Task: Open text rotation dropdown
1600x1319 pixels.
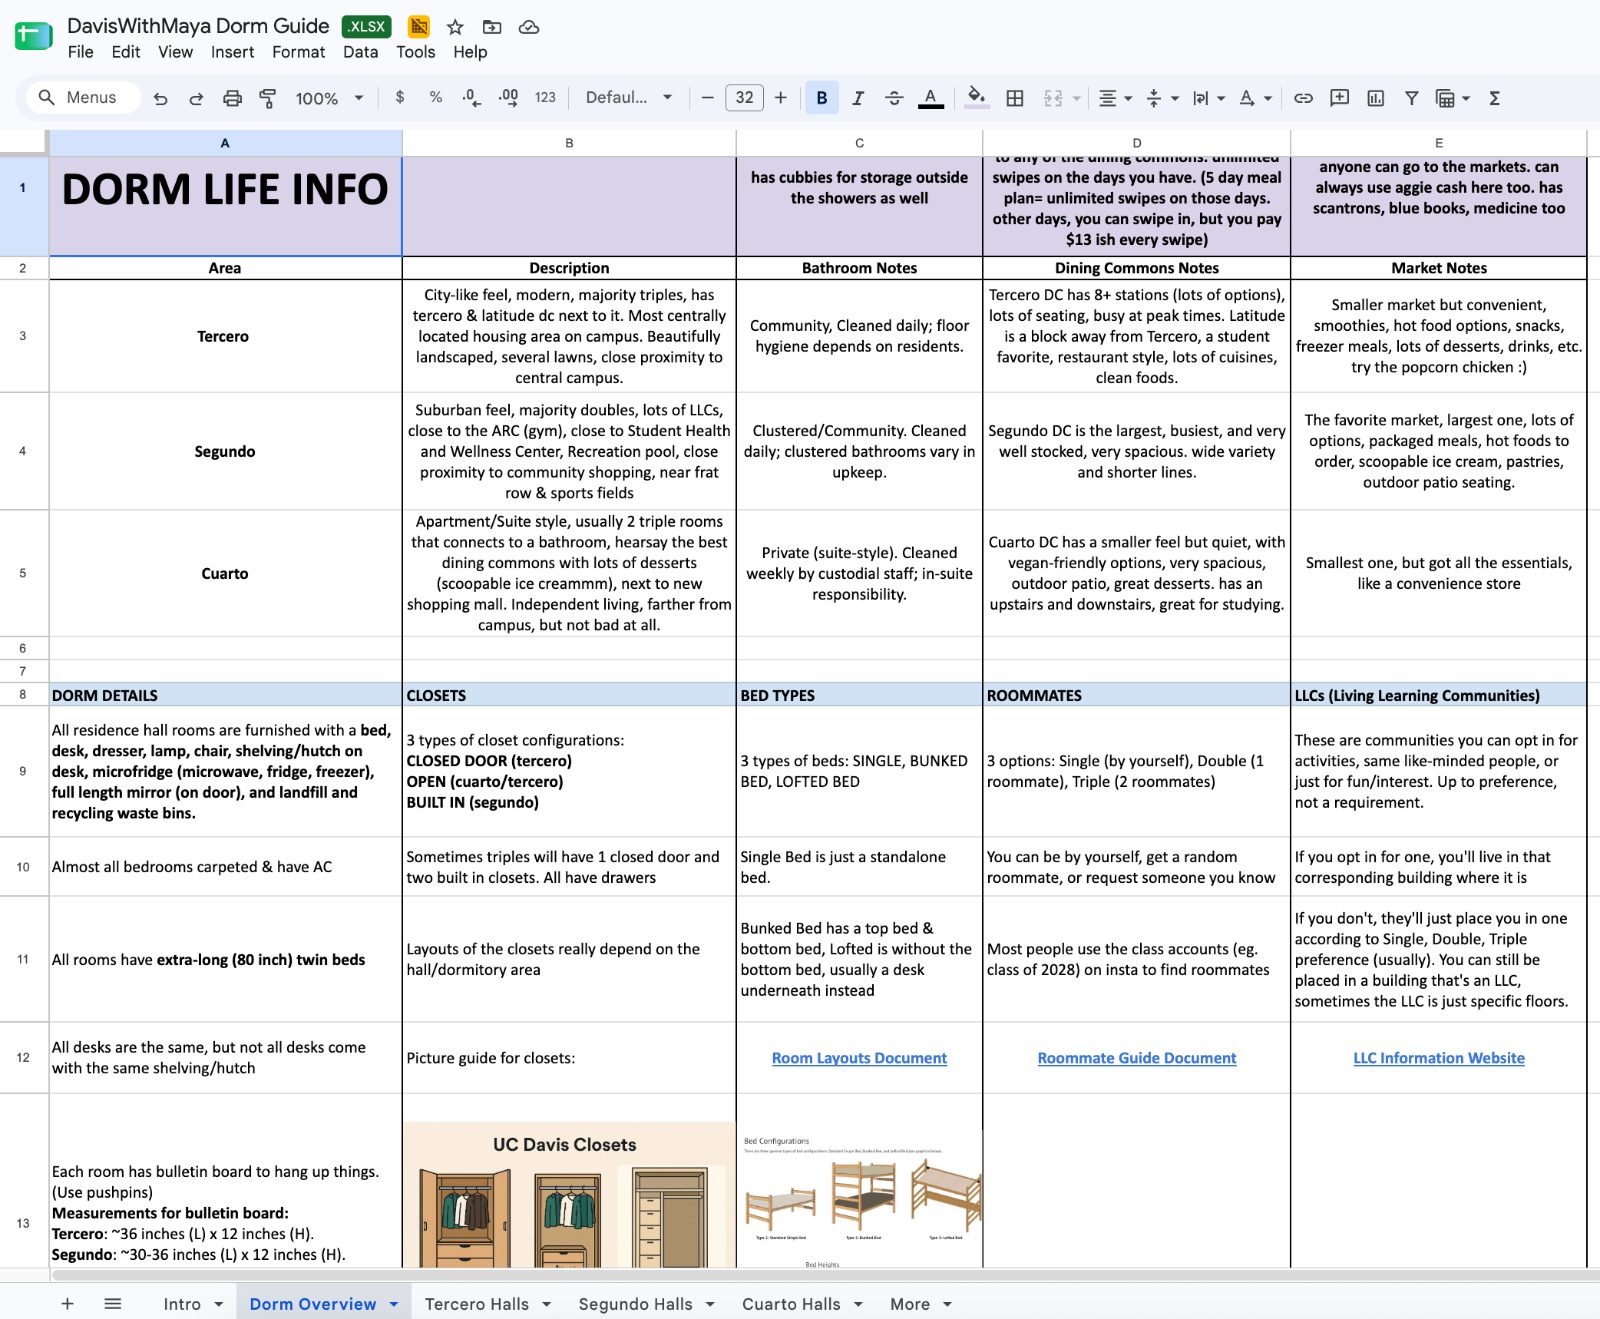Action: [1255, 98]
